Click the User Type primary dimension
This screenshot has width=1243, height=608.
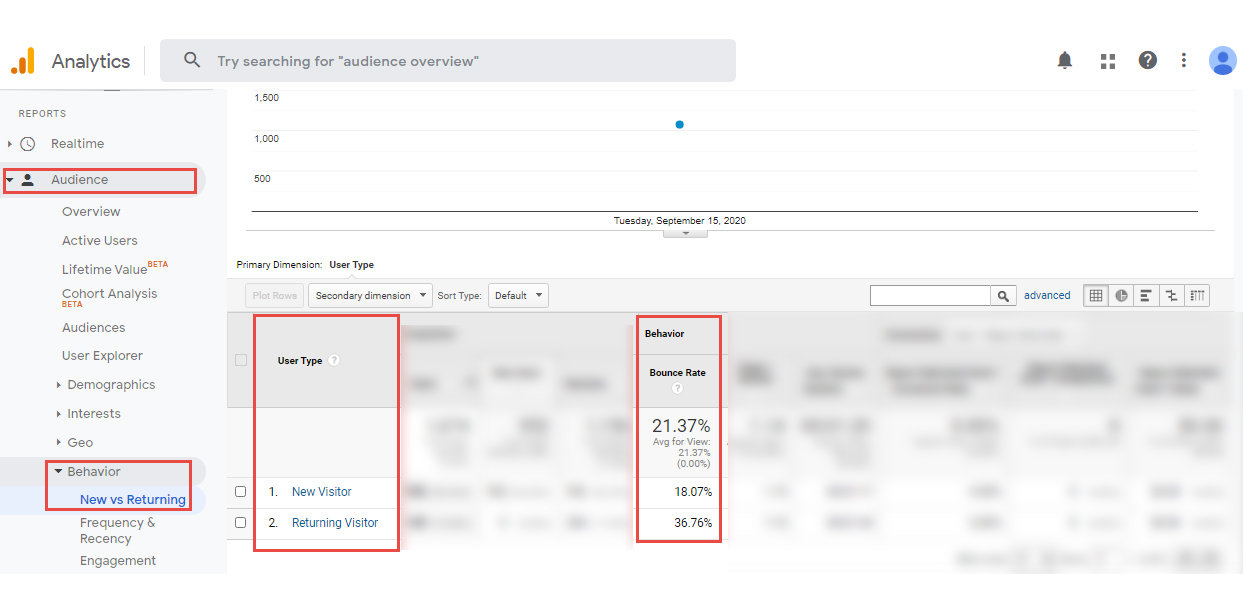pos(351,265)
